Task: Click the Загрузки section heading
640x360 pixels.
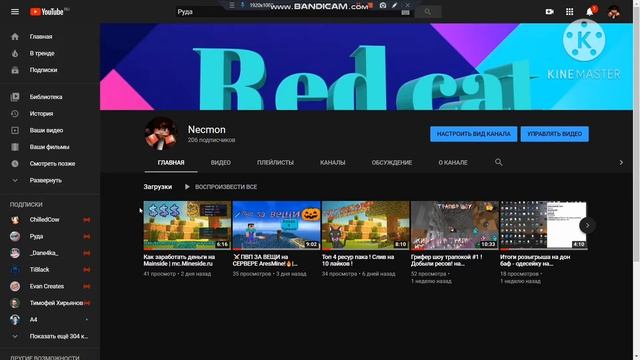Action: point(158,187)
